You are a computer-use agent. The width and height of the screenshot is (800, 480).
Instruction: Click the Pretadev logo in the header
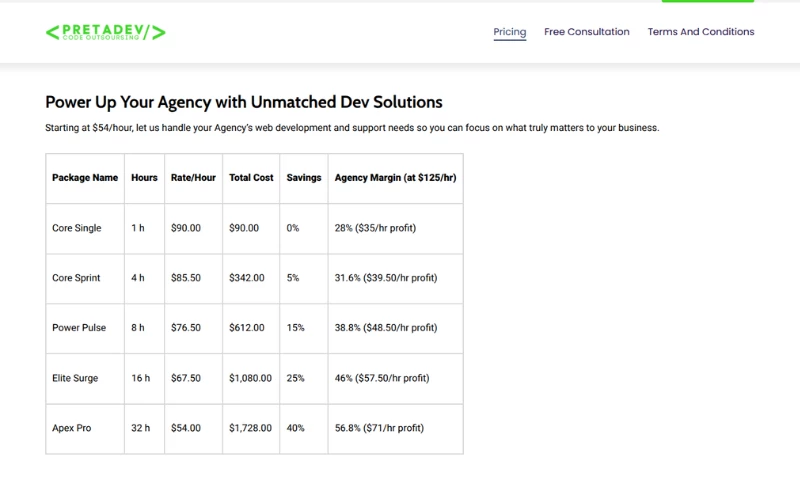point(106,32)
